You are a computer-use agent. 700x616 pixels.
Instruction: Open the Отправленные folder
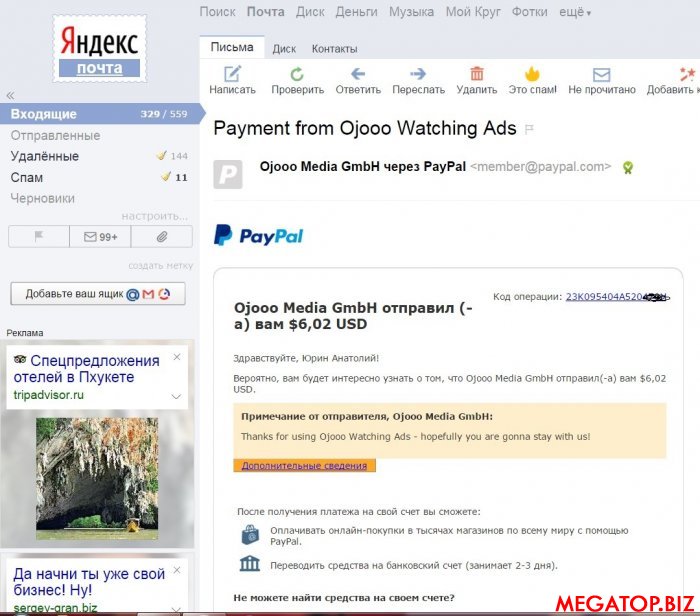(55, 135)
